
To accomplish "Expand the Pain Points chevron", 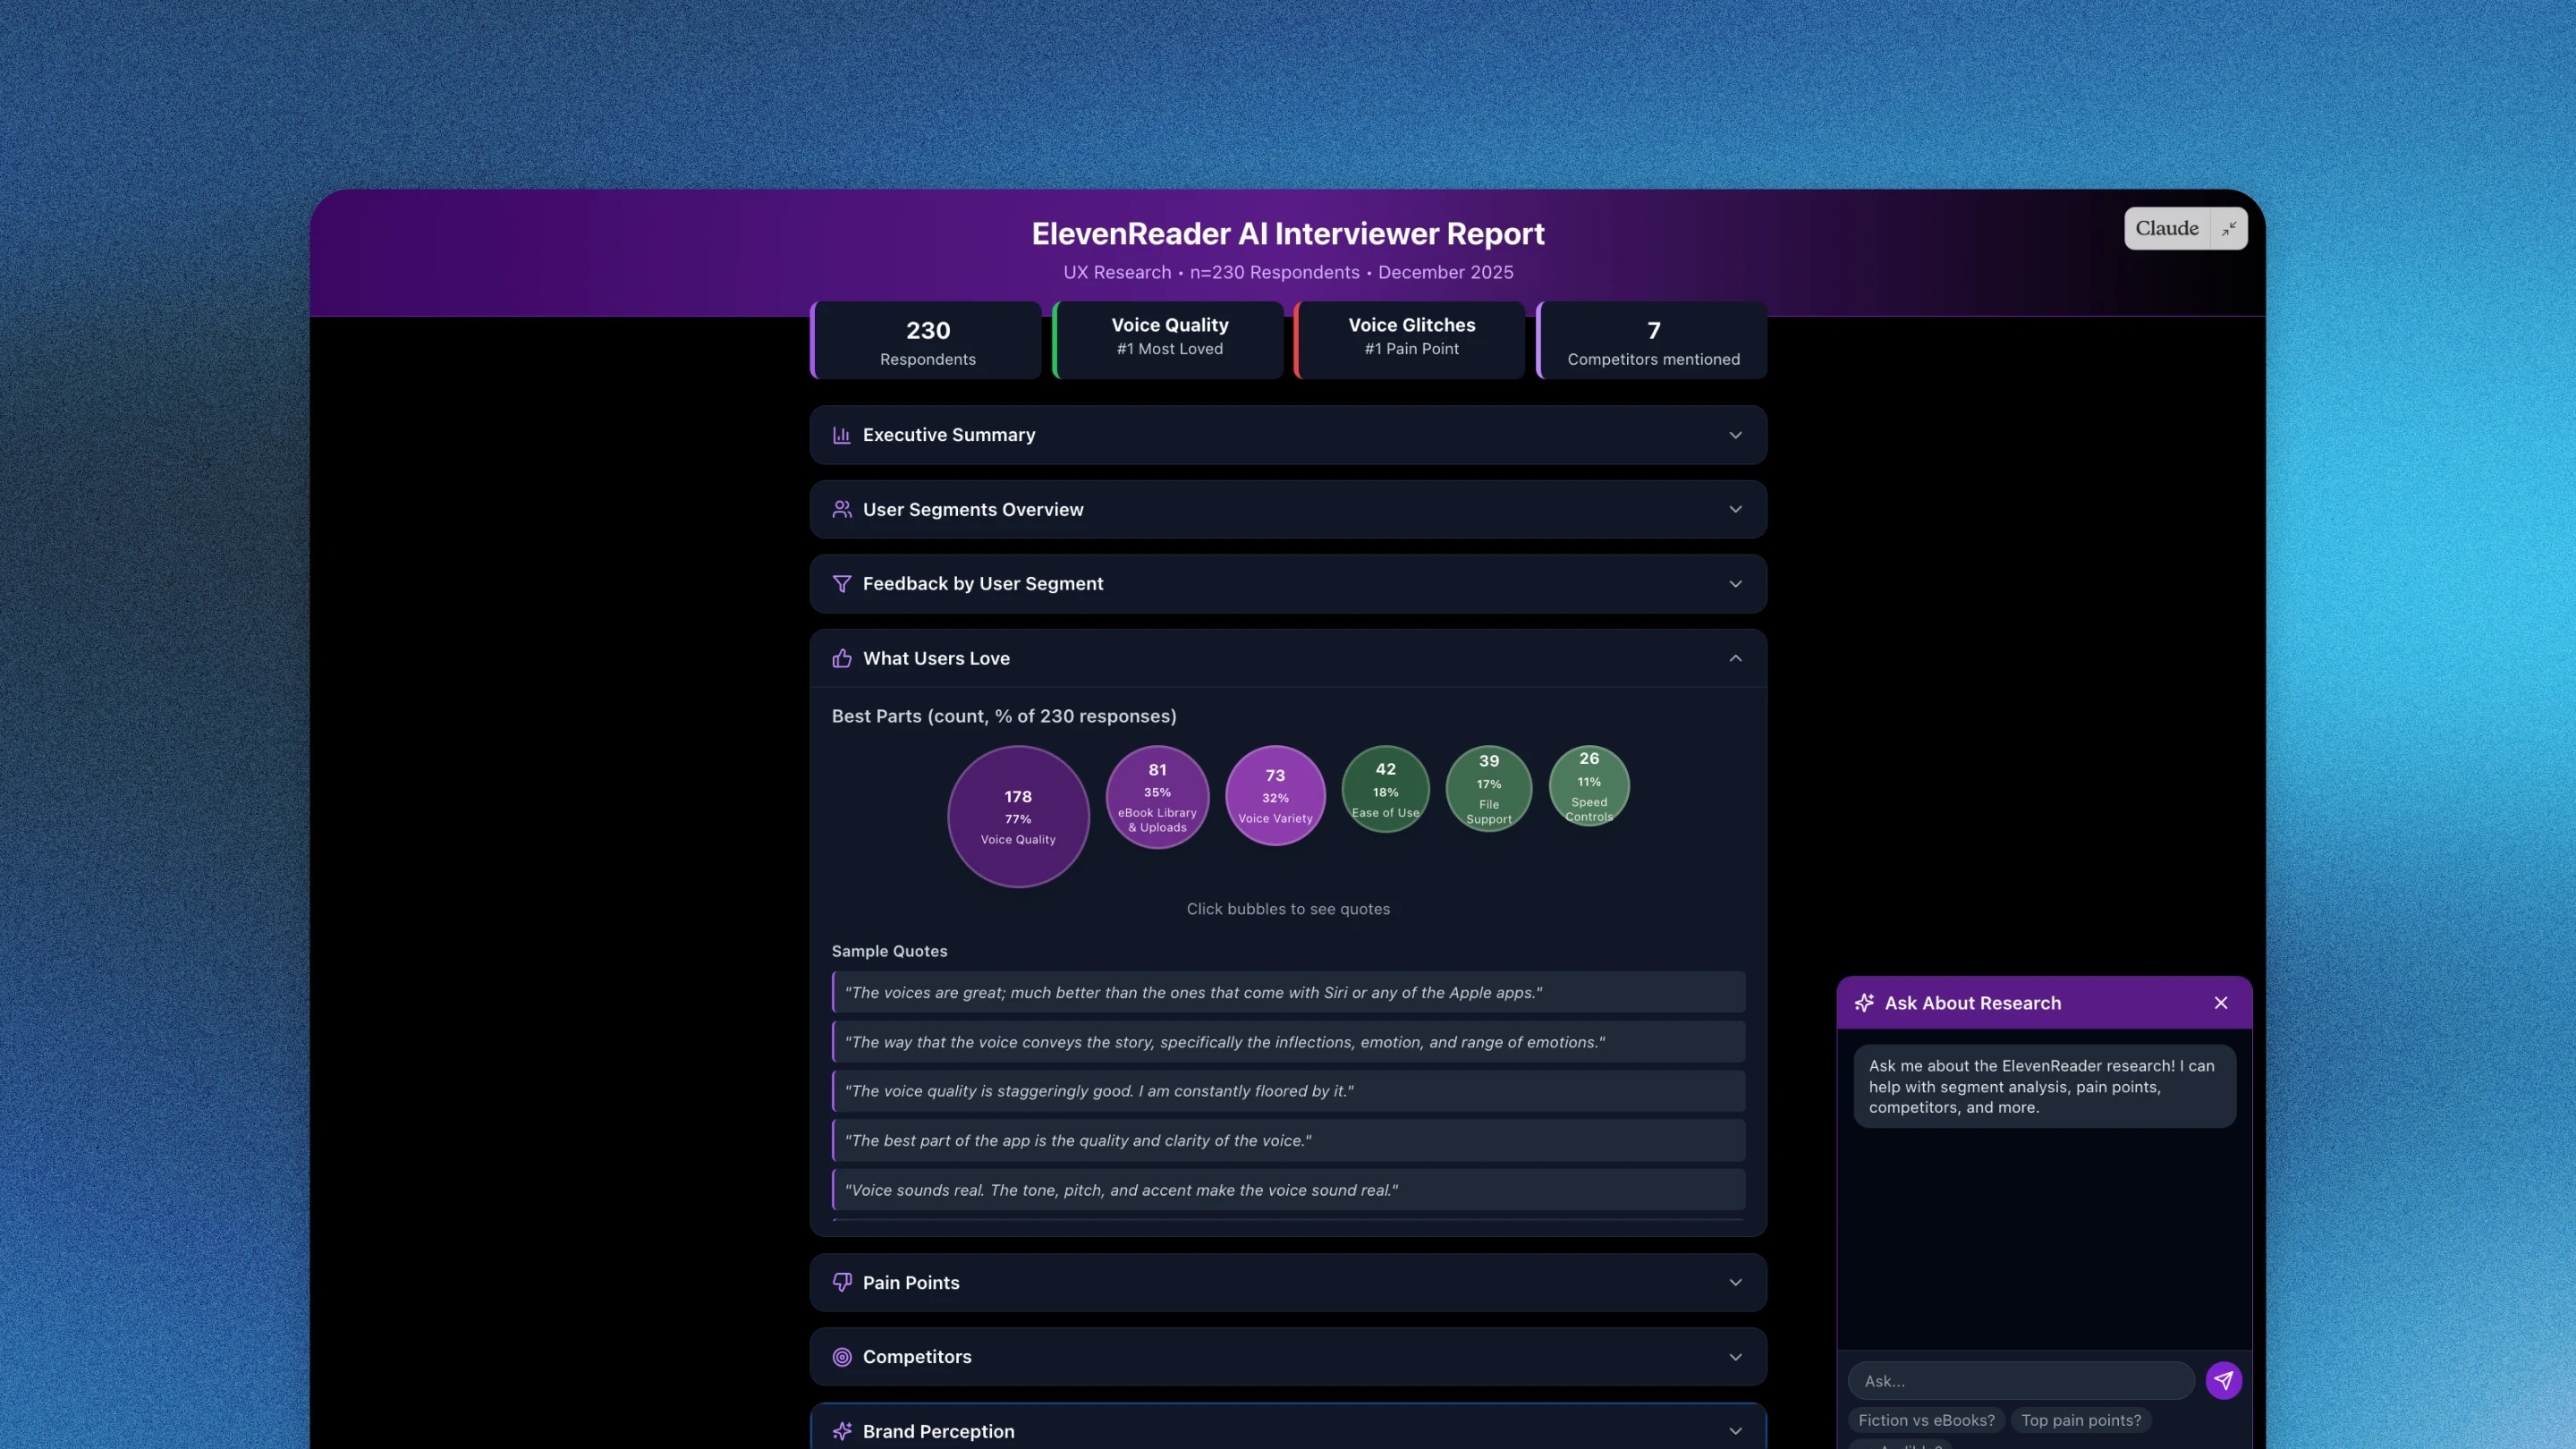I will (1735, 1282).
